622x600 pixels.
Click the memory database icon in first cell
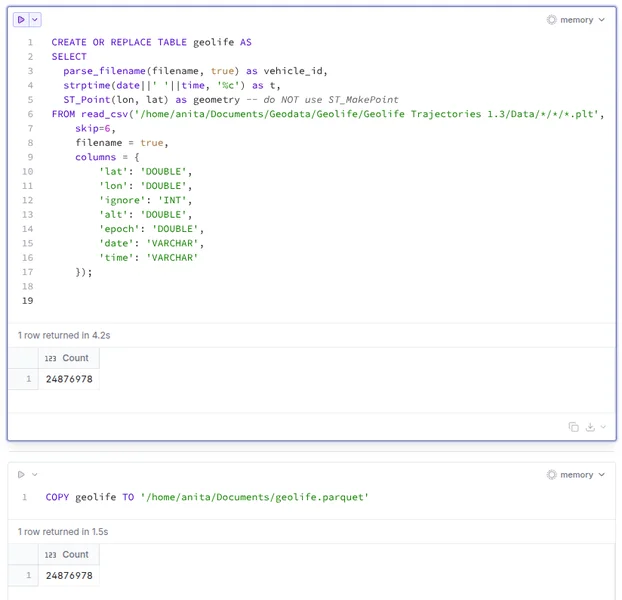coord(552,19)
